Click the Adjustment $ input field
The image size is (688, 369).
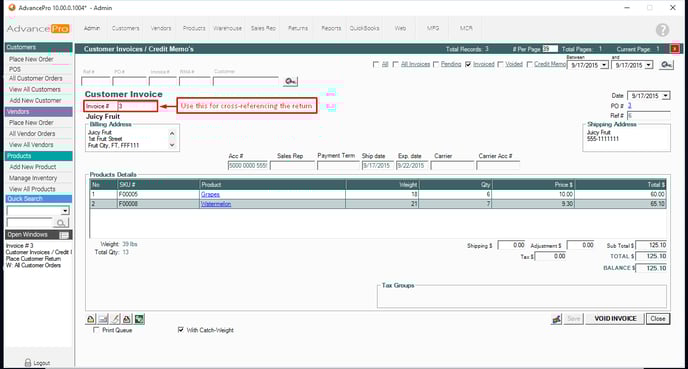[580, 245]
